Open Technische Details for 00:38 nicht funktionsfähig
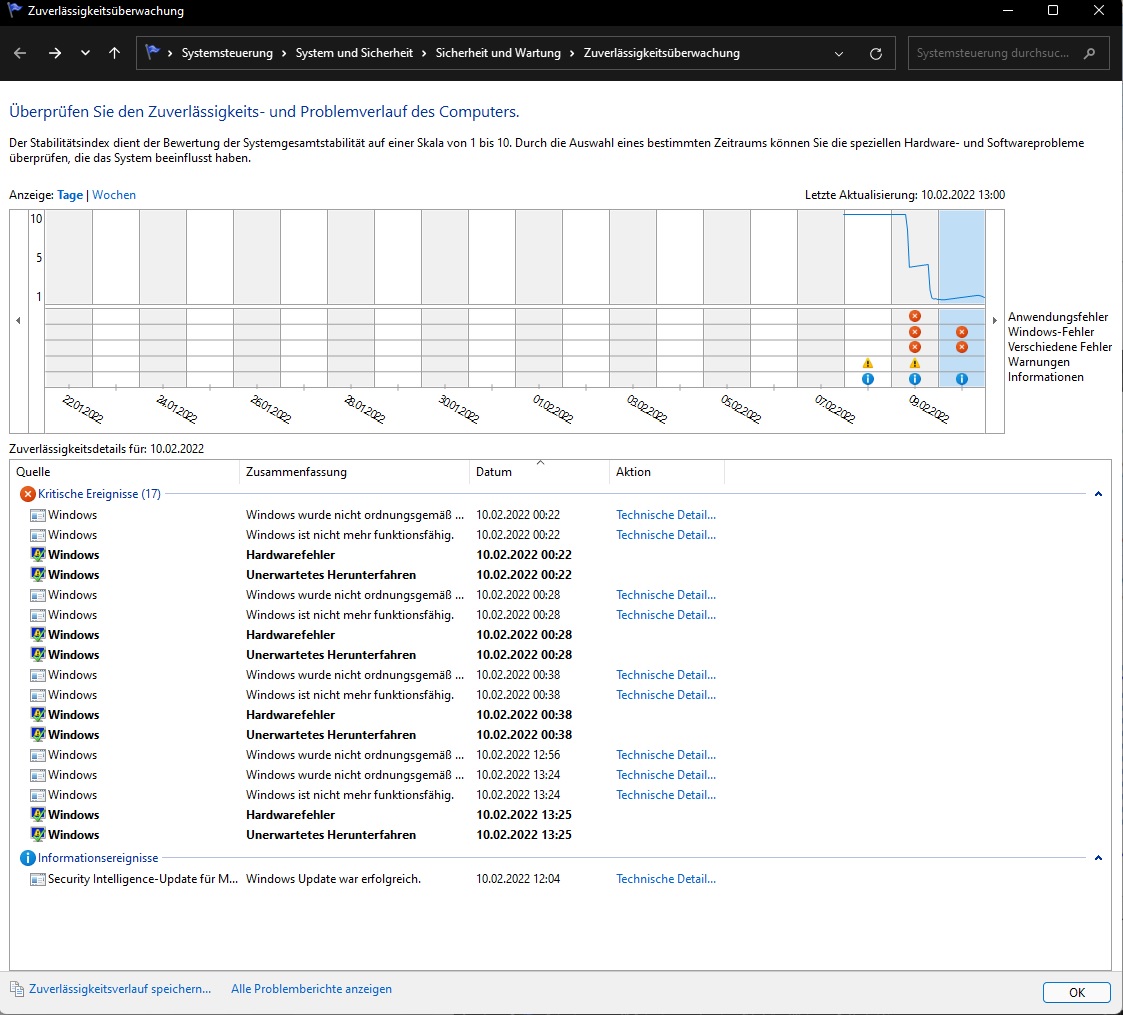 click(x=665, y=695)
